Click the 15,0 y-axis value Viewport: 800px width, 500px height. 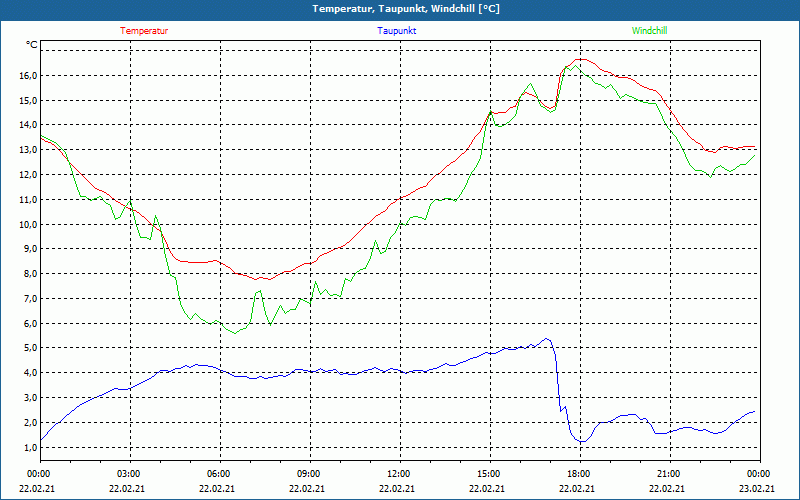coord(29,101)
